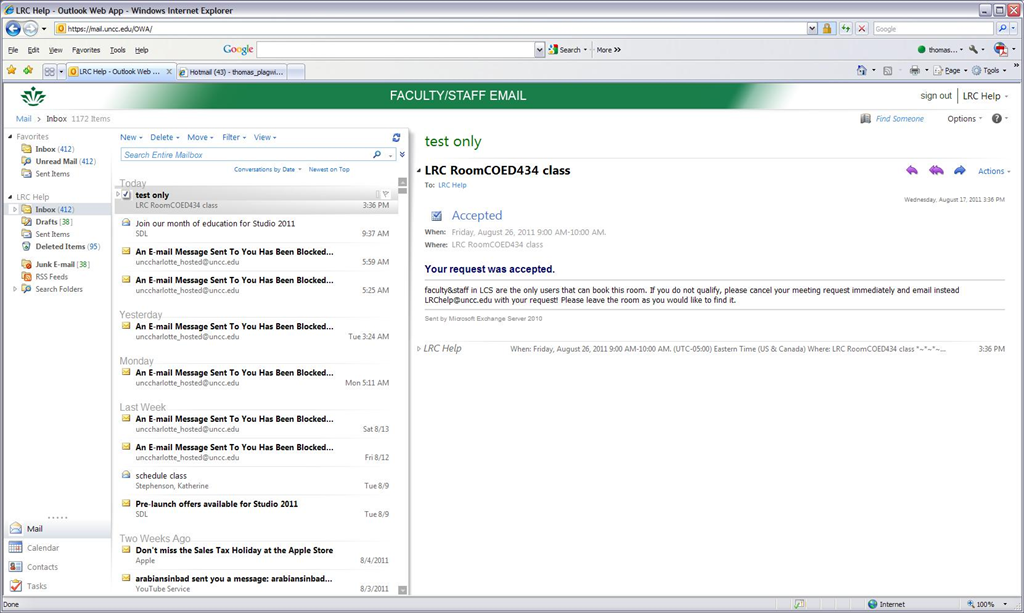Open the Favorites menu in browser menu bar
Screen dimensions: 1024x613
point(86,50)
